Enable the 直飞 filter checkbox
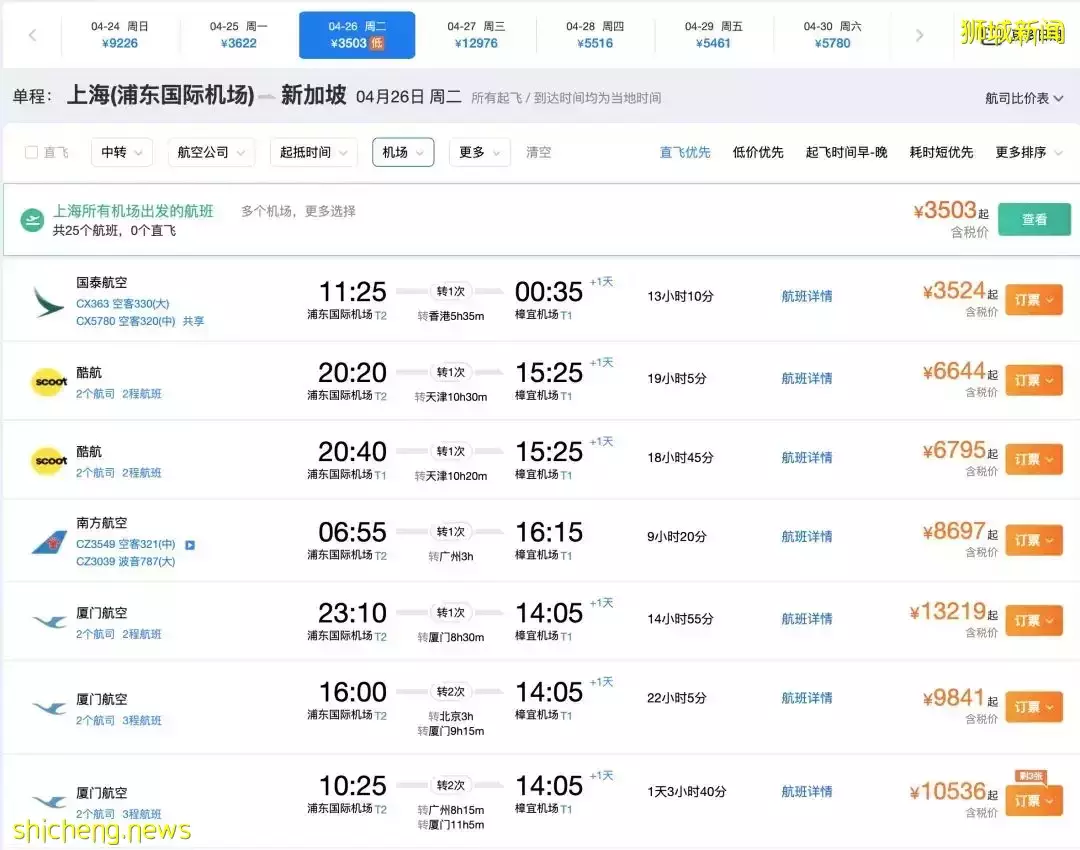 [x=30, y=153]
